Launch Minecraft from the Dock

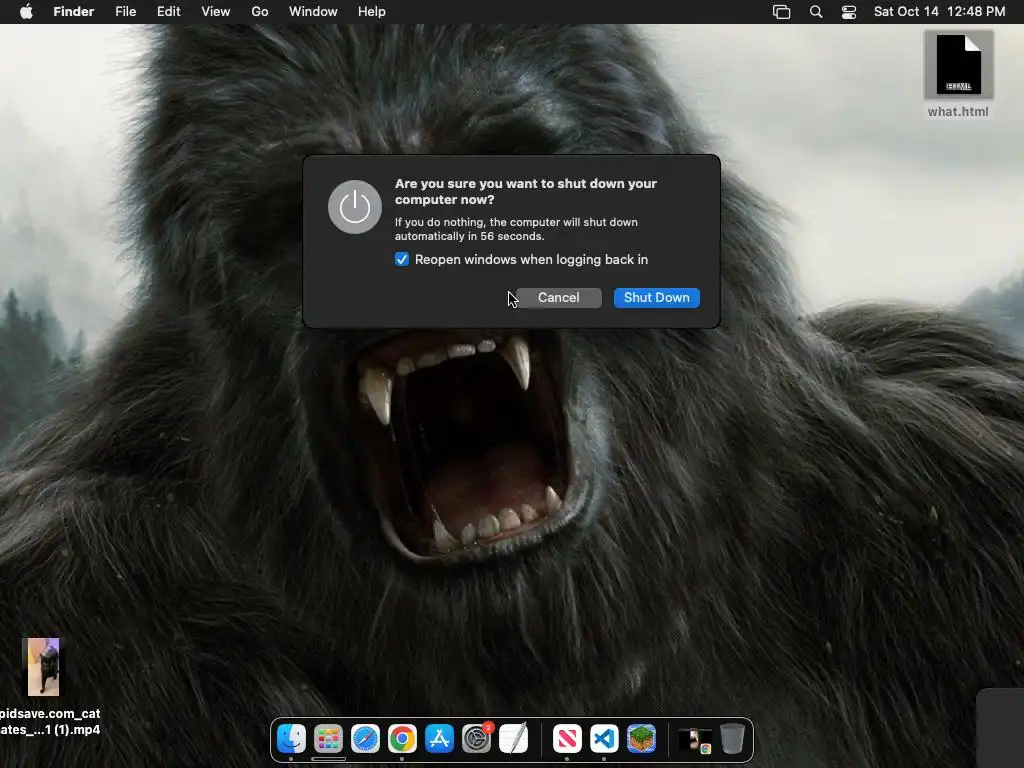(x=641, y=739)
